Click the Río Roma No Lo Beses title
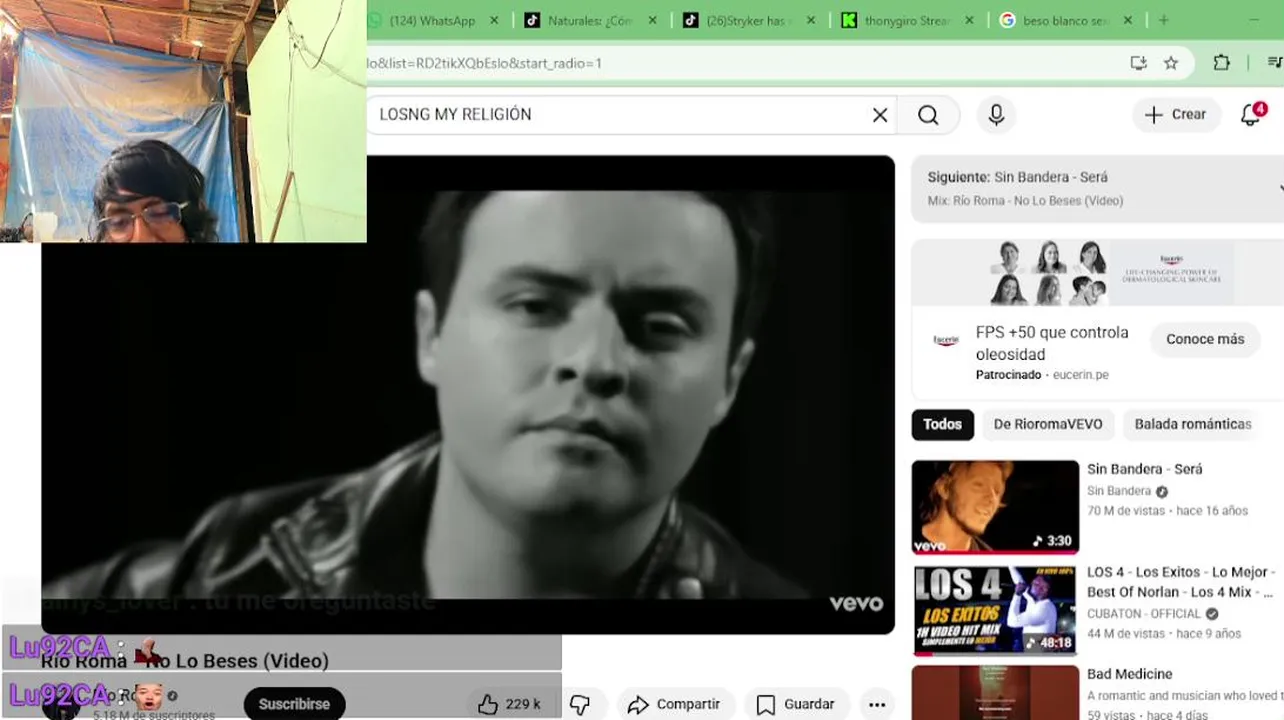1284x720 pixels. pos(185,661)
